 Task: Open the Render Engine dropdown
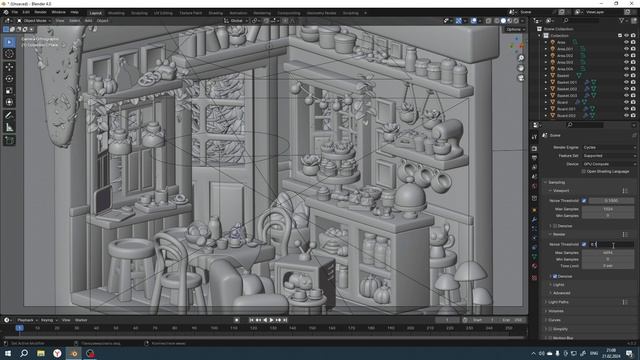(x=609, y=147)
